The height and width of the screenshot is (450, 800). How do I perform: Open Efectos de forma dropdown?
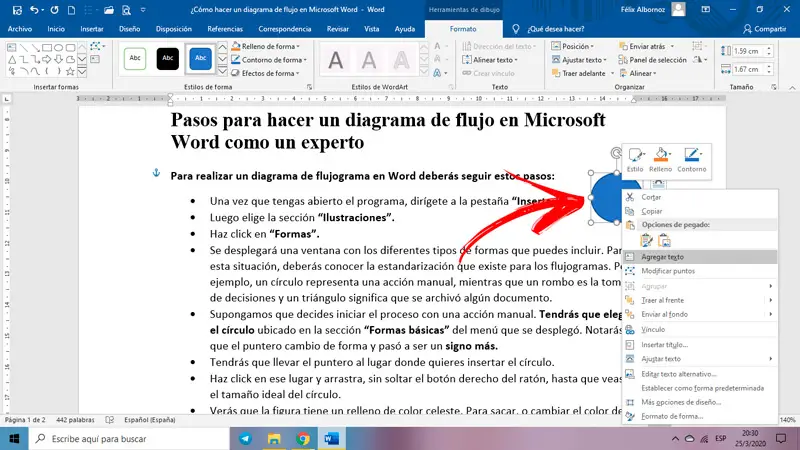265,73
